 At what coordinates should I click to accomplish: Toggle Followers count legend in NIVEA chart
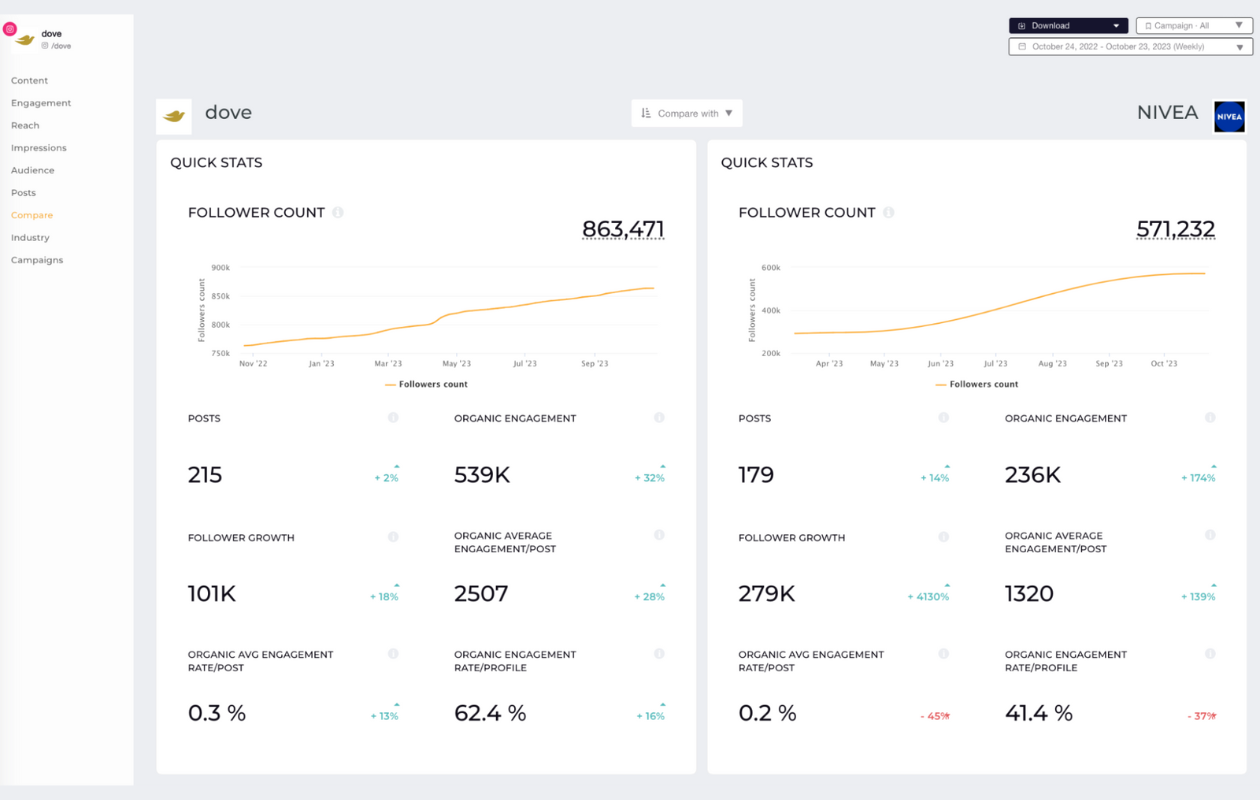pos(977,384)
